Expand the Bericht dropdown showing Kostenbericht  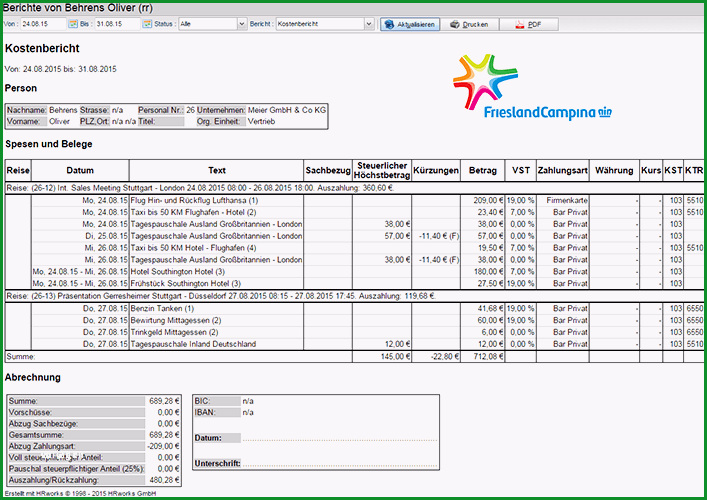pyautogui.click(x=369, y=24)
